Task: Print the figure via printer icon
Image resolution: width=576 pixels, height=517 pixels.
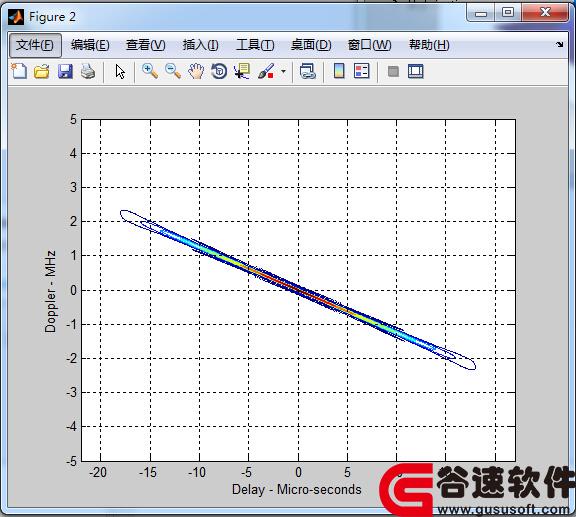Action: (88, 71)
